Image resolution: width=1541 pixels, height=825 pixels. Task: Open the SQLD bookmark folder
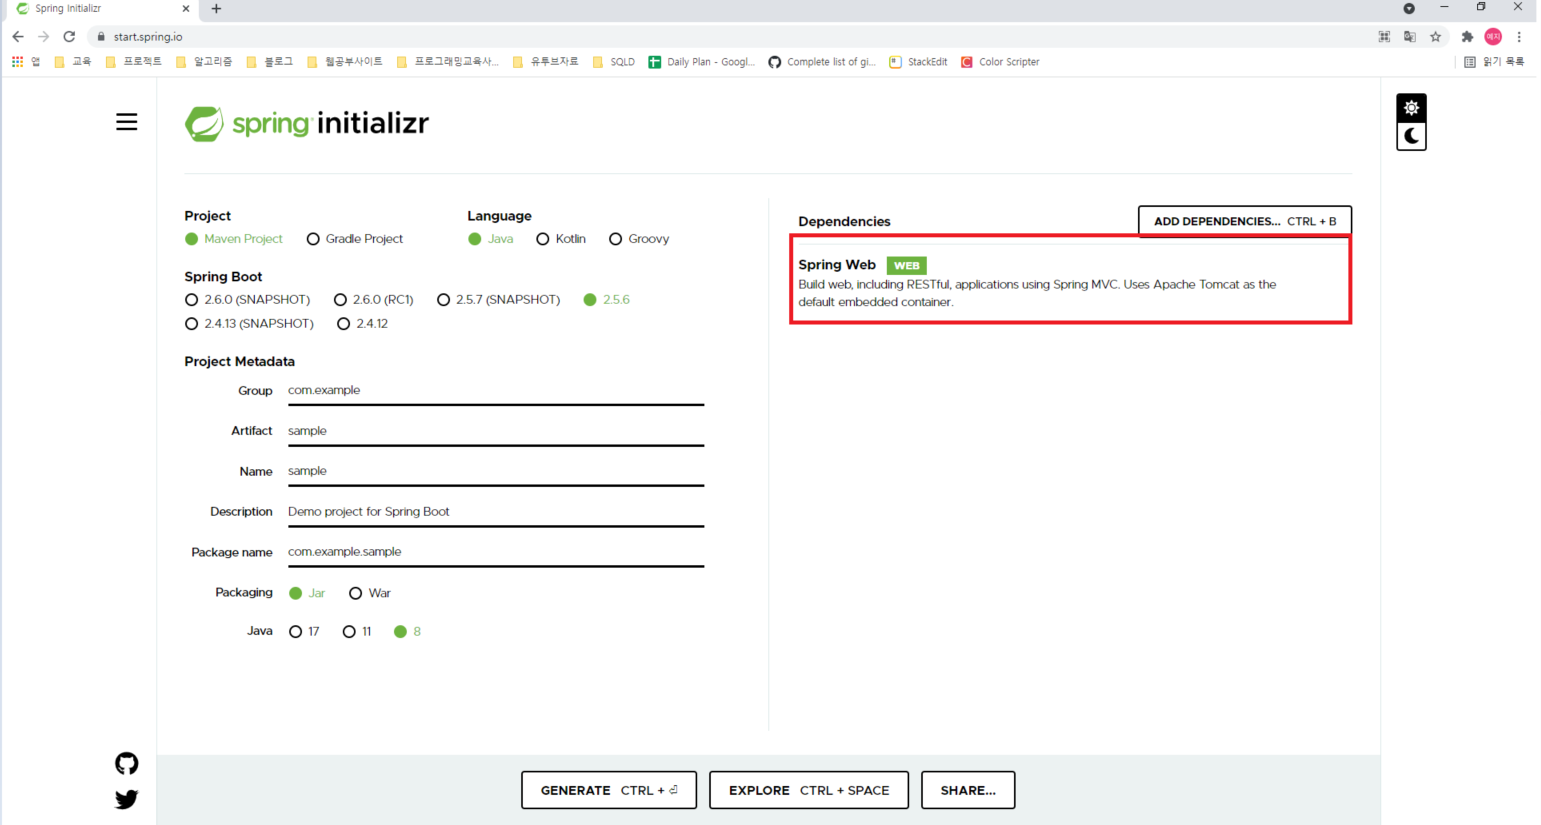click(x=613, y=62)
